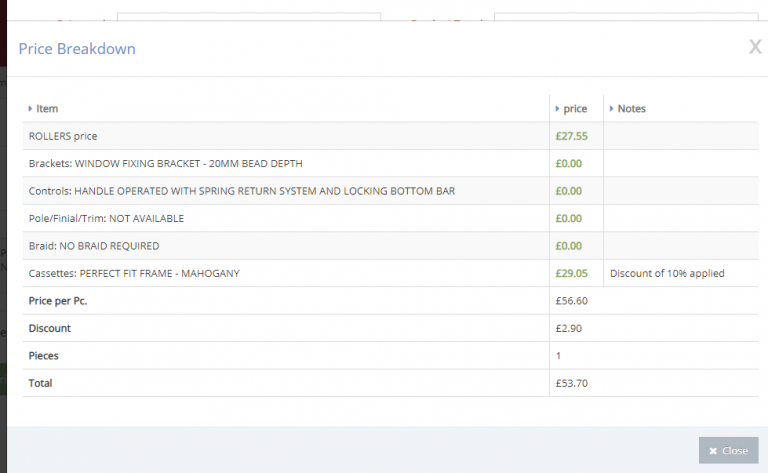
Task: Click the £2.90 discount amount
Action: (569, 328)
